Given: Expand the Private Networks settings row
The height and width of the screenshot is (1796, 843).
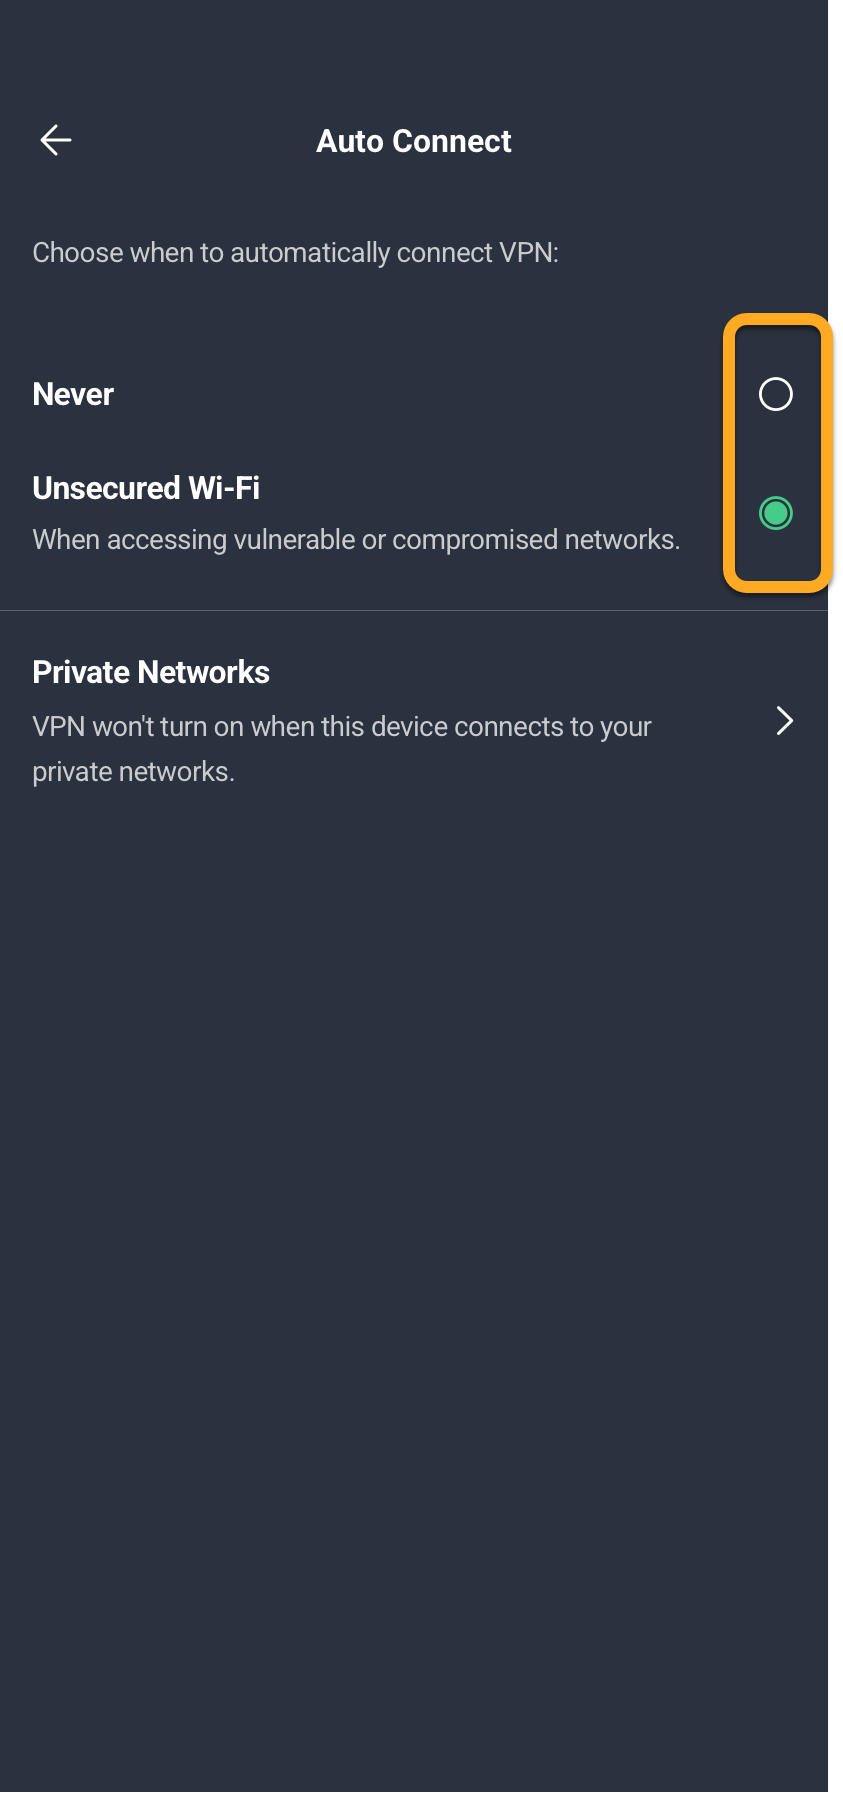Looking at the screenshot, I should coord(414,721).
